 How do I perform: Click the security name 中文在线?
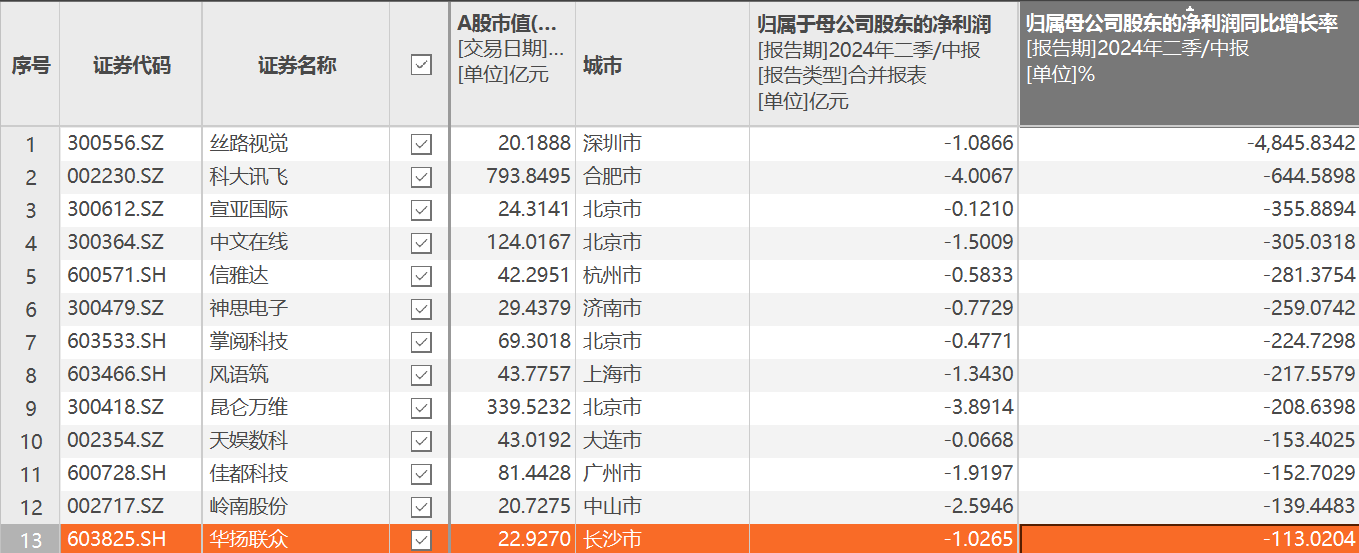249,243
